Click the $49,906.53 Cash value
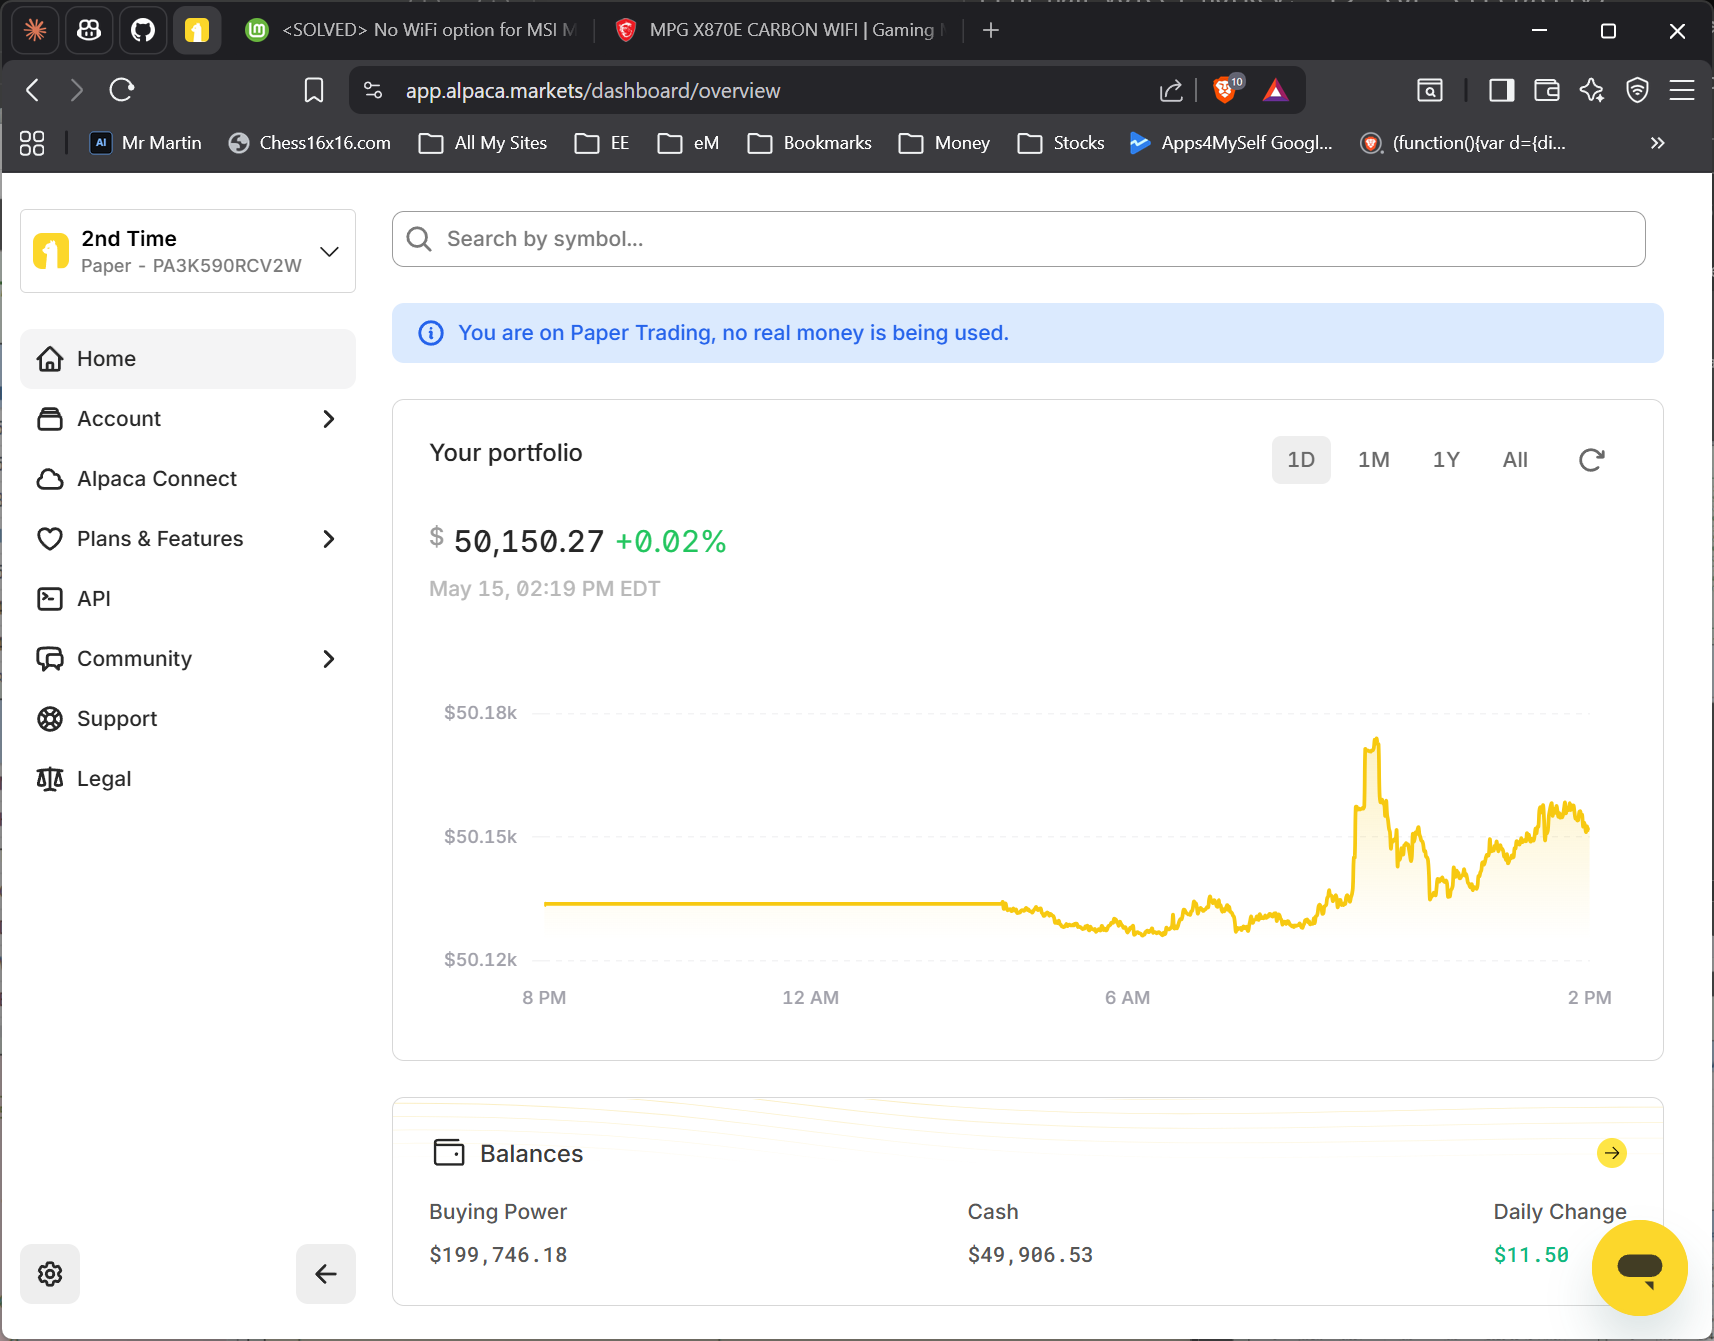This screenshot has height=1341, width=1714. tap(1030, 1255)
